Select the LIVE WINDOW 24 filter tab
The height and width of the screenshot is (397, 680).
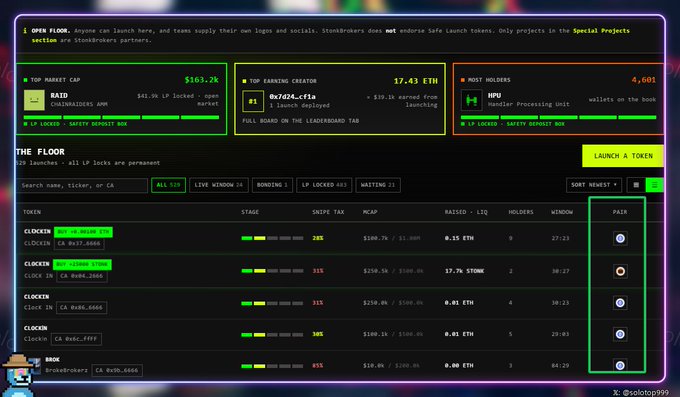pyautogui.click(x=219, y=185)
